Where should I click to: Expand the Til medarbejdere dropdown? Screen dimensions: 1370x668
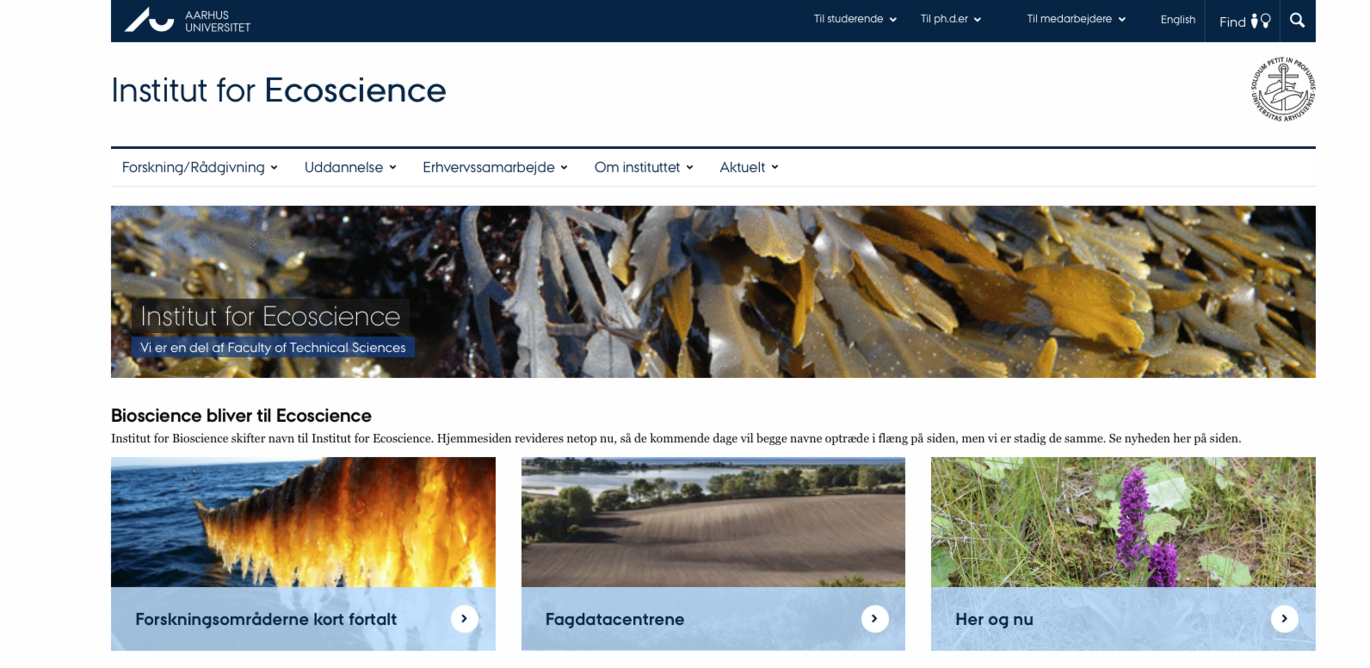coord(1074,18)
